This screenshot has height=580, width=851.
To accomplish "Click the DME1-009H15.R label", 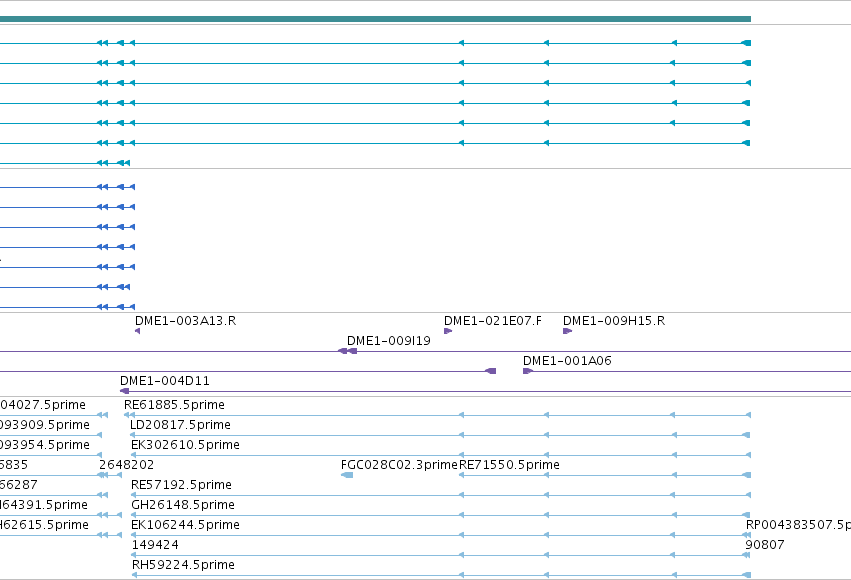I will (x=614, y=321).
